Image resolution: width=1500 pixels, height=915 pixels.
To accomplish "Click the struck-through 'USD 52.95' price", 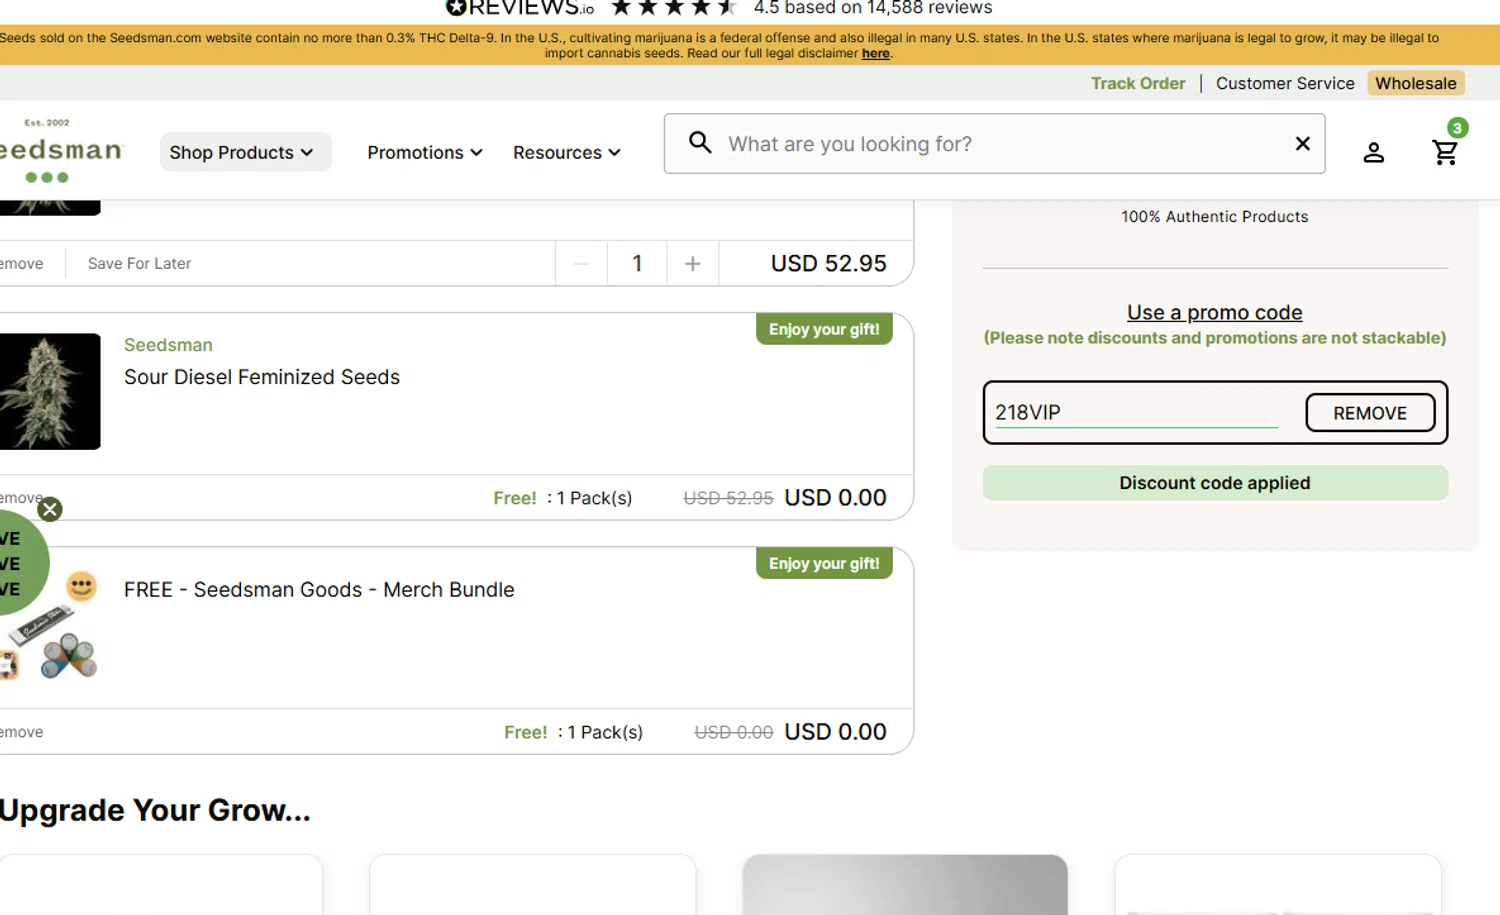I will point(728,498).
